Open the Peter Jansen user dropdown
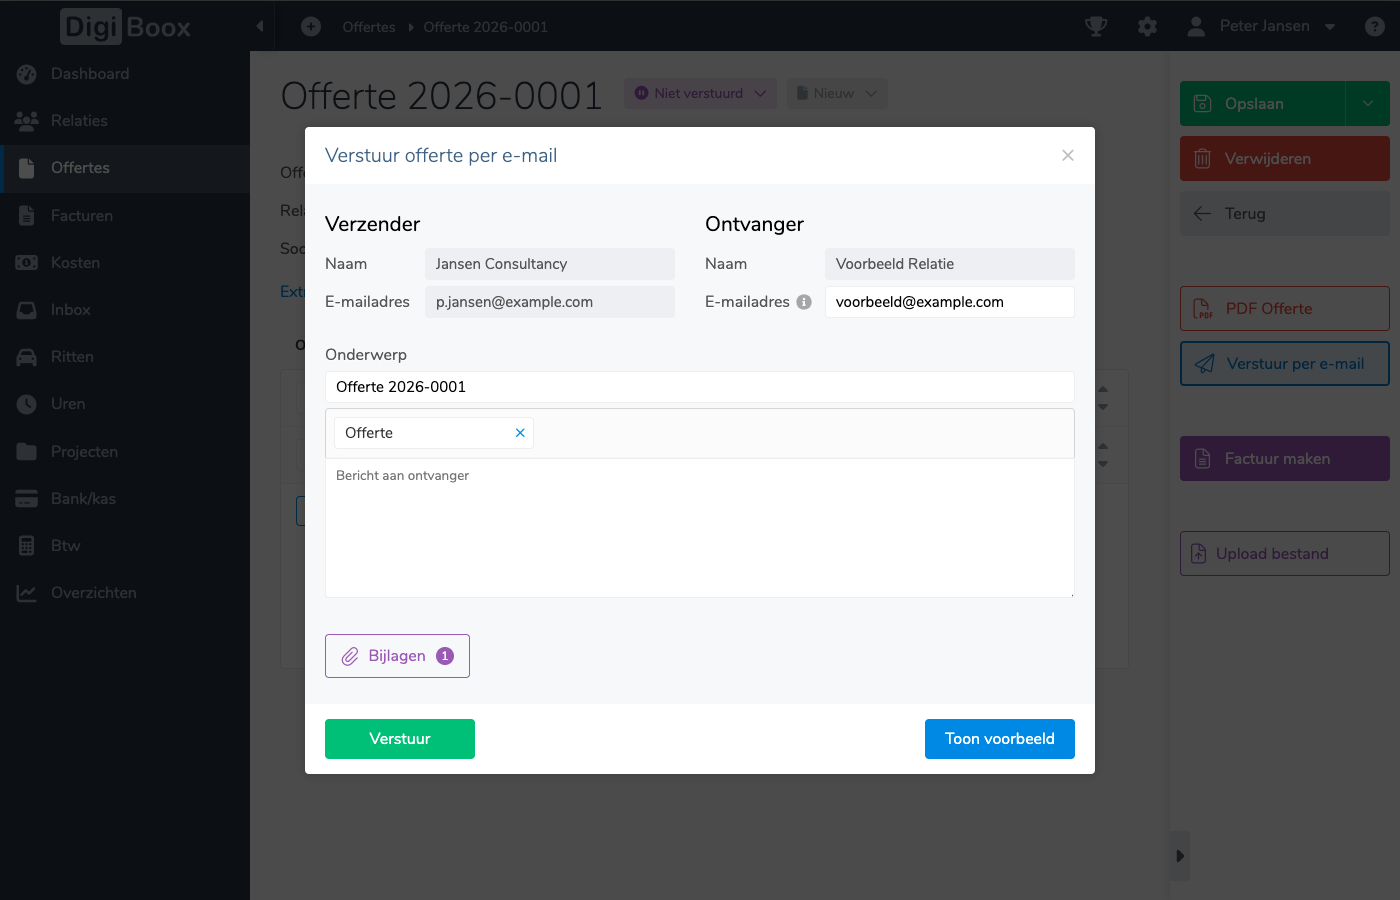1400x900 pixels. 1262,27
